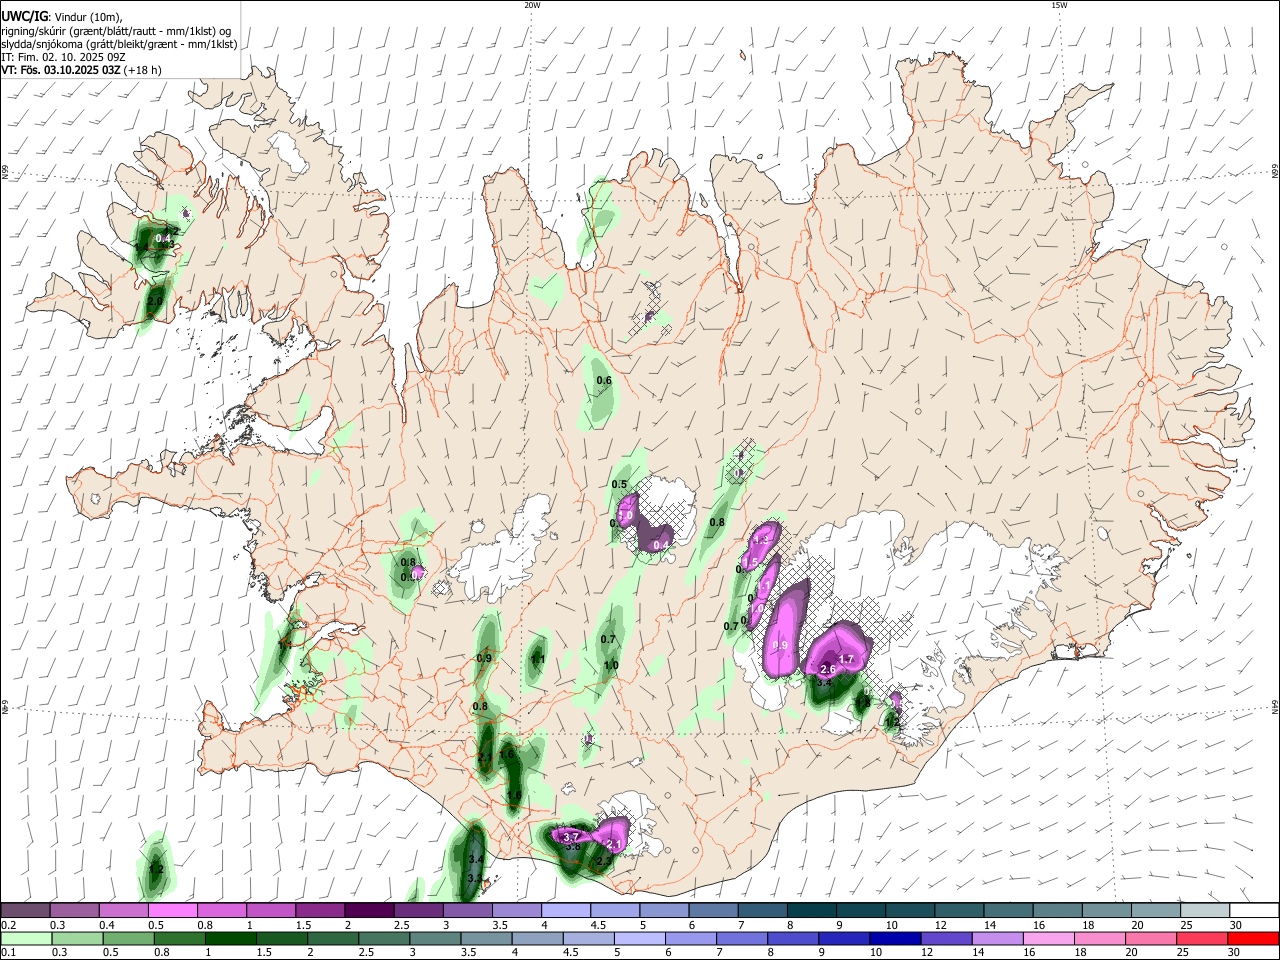
Task: Pick the light pink 16 mm rain swatch
Action: [1049, 938]
